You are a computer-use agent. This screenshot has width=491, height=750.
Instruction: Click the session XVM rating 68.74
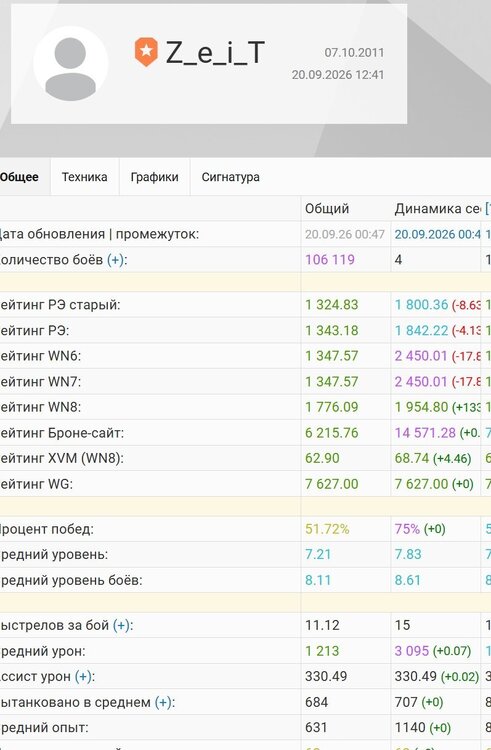[412, 458]
